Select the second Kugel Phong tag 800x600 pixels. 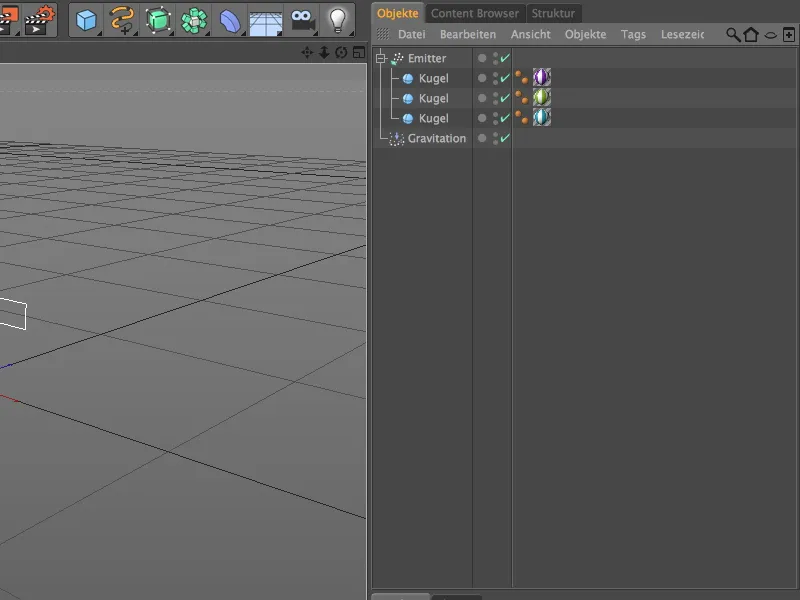(x=521, y=97)
